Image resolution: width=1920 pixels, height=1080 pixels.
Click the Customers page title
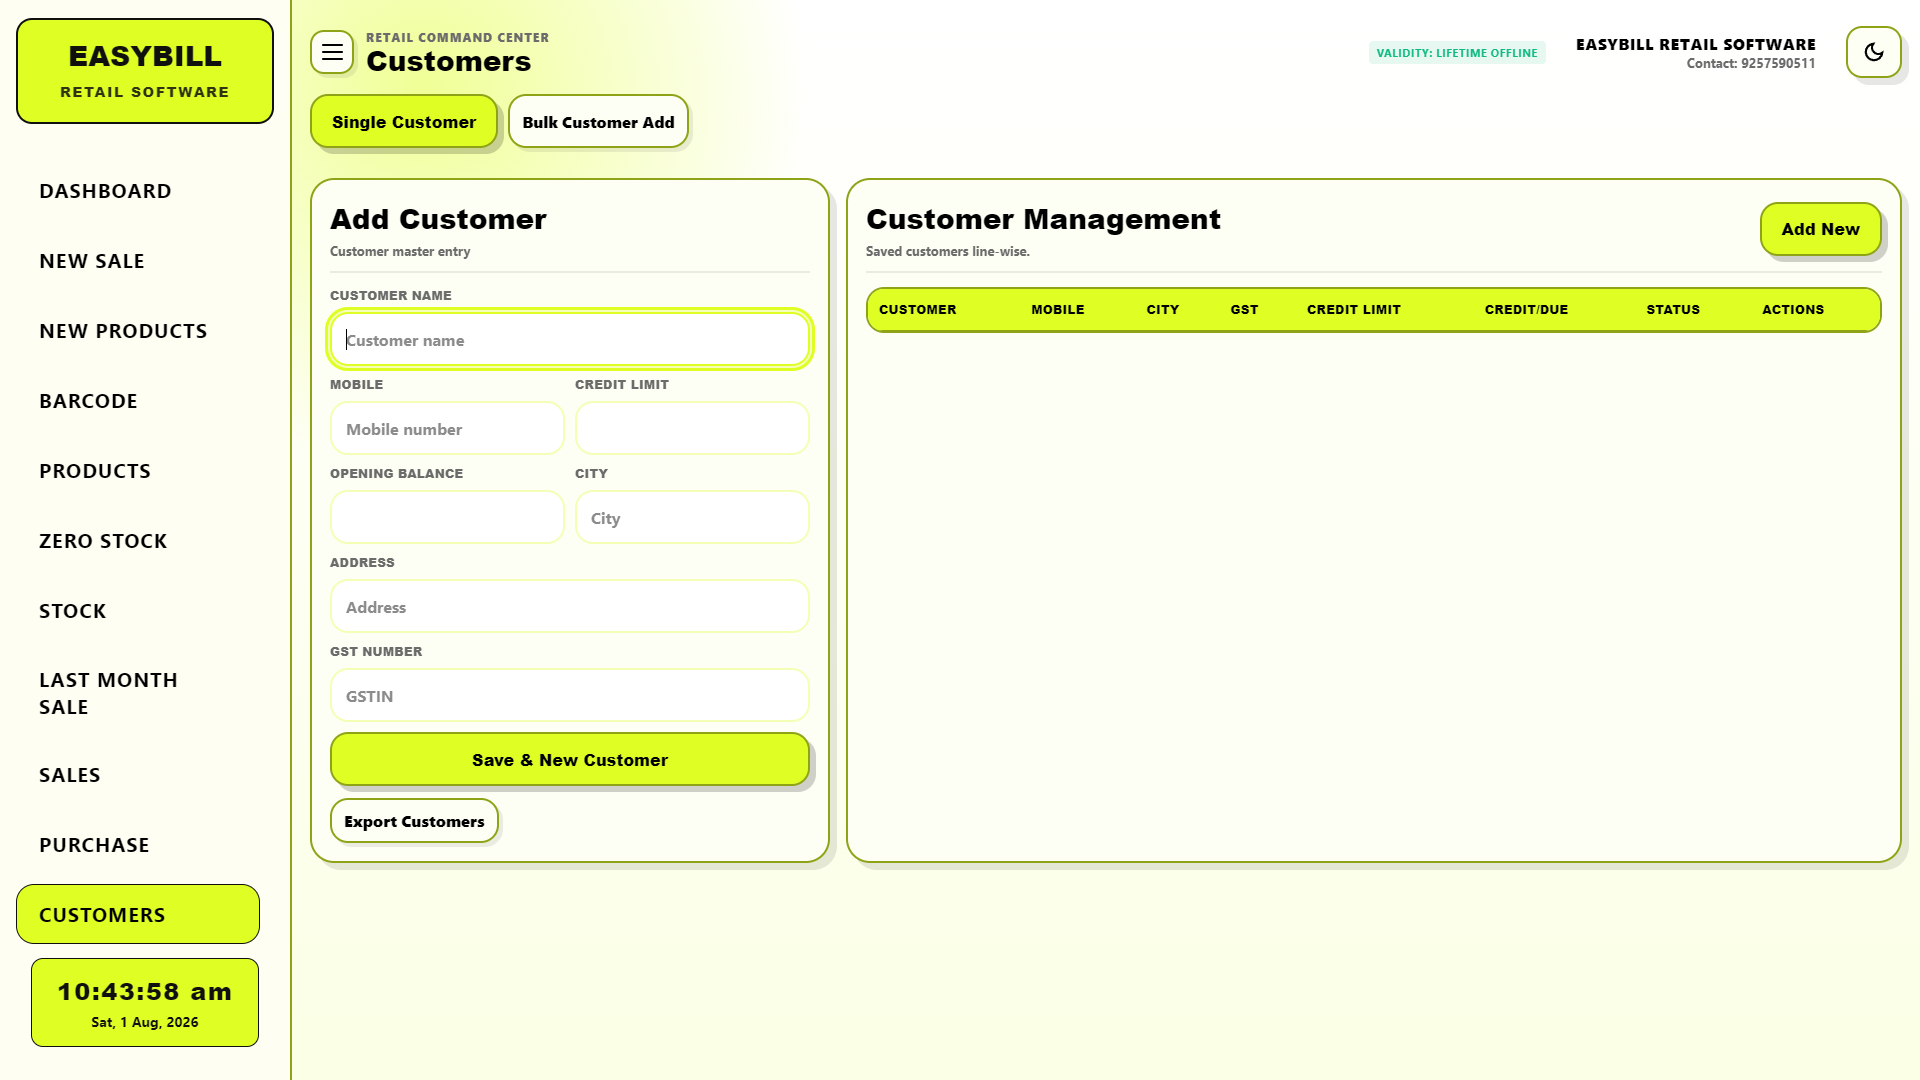448,62
